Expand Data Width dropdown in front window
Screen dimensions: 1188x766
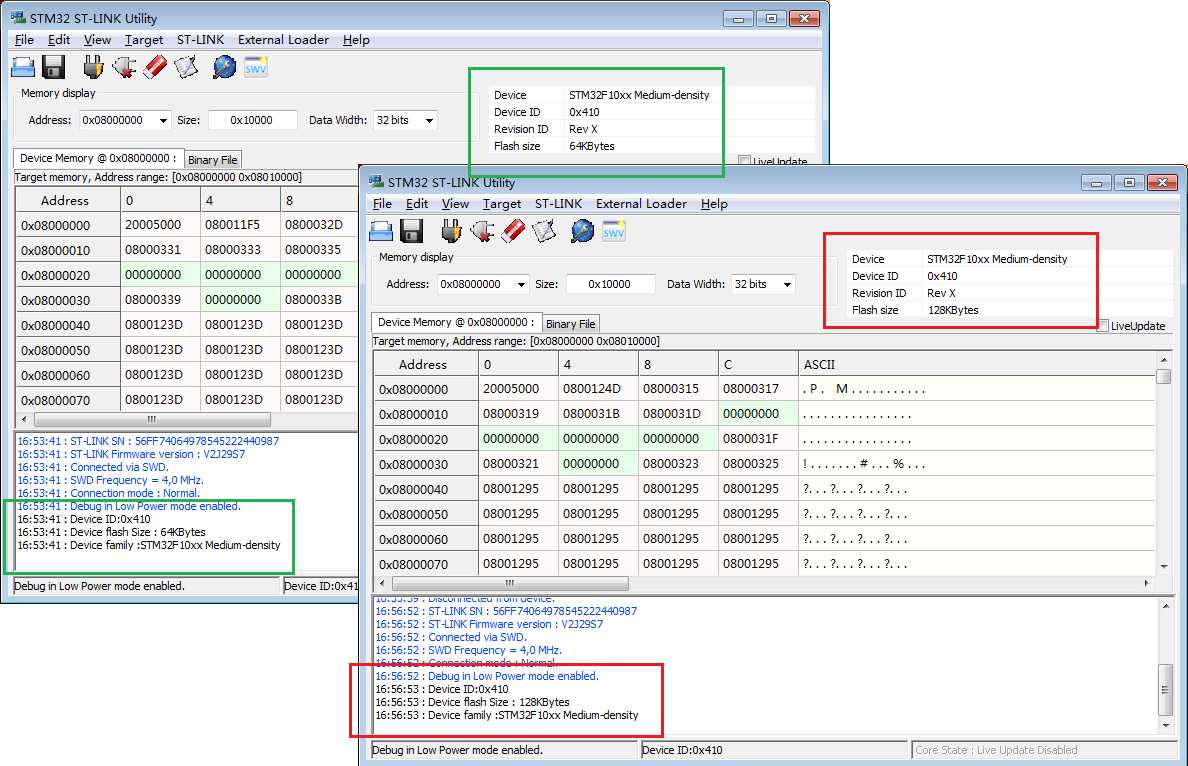[787, 285]
